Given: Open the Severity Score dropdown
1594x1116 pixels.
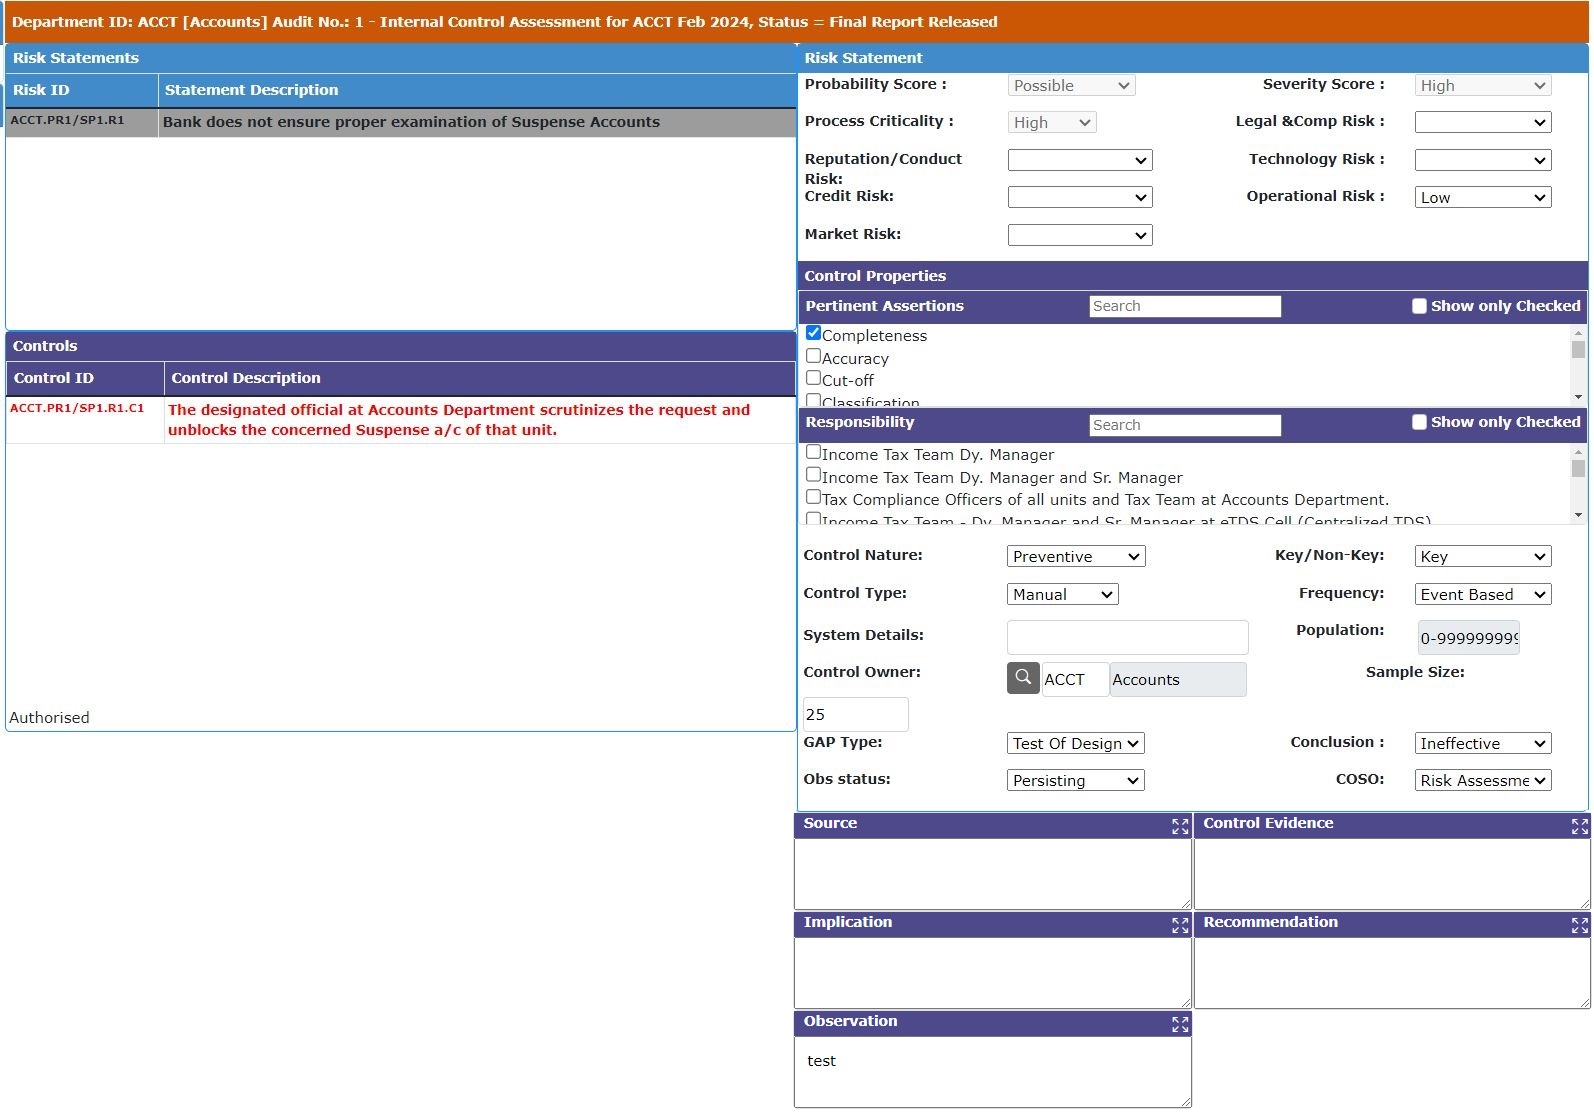Looking at the screenshot, I should [1483, 85].
